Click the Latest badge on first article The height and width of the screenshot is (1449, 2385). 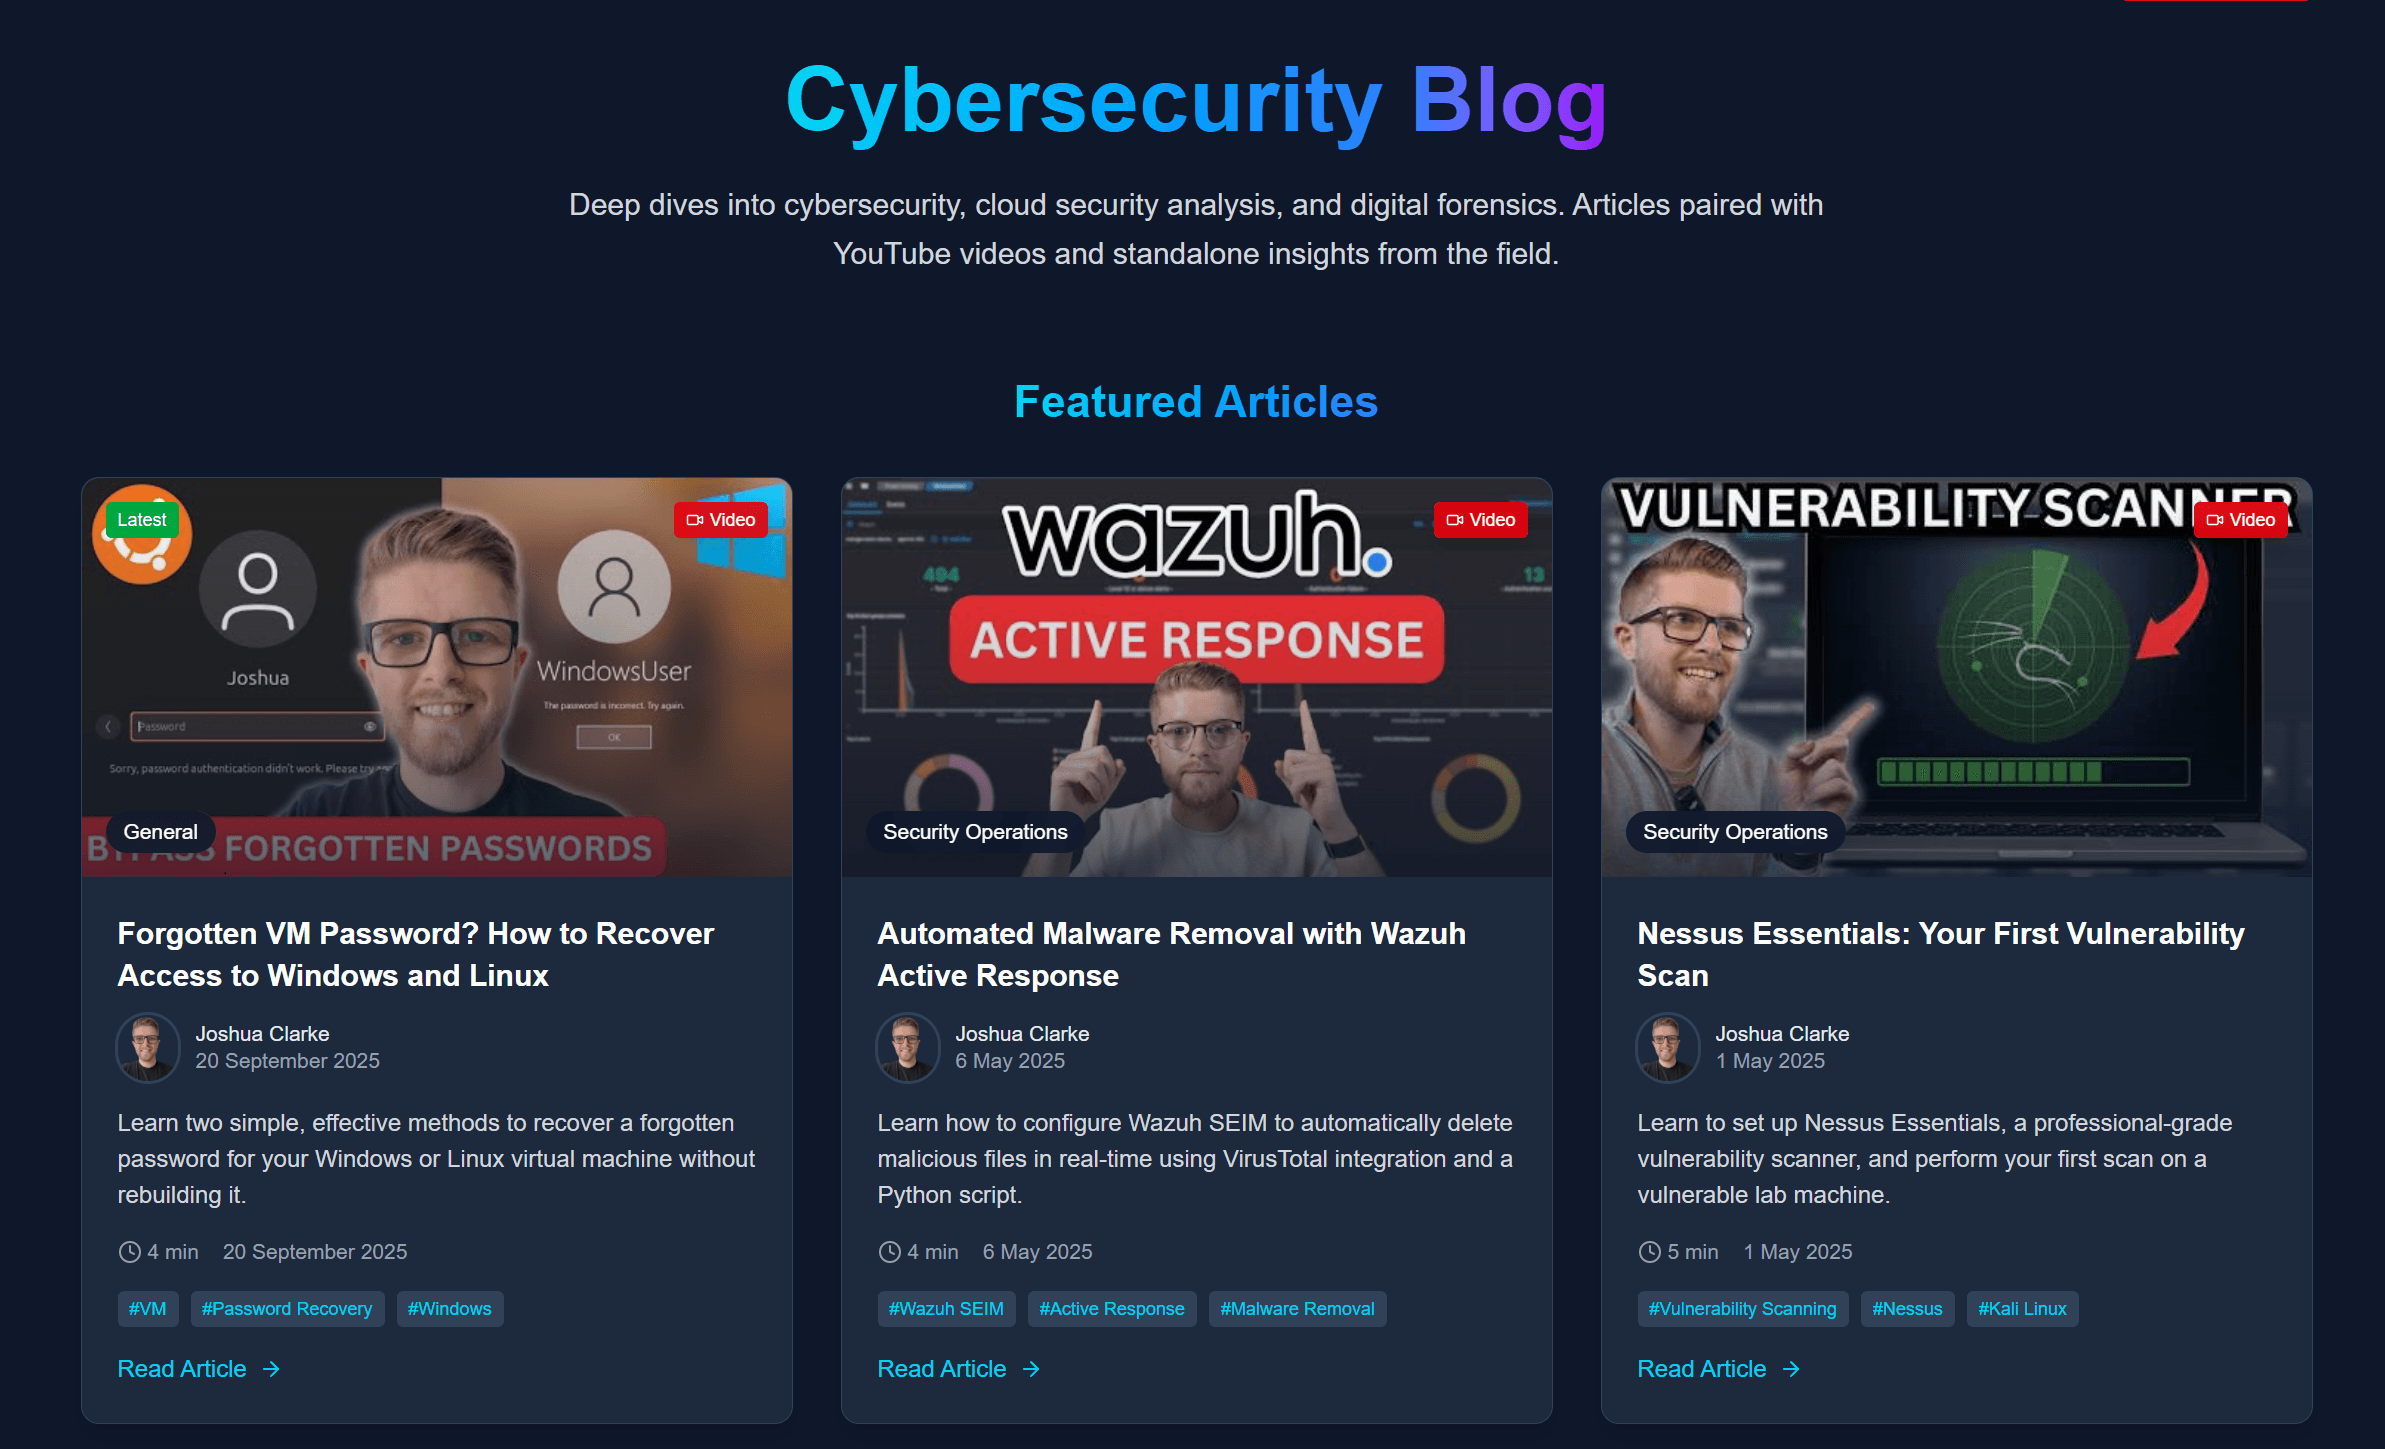(142, 520)
